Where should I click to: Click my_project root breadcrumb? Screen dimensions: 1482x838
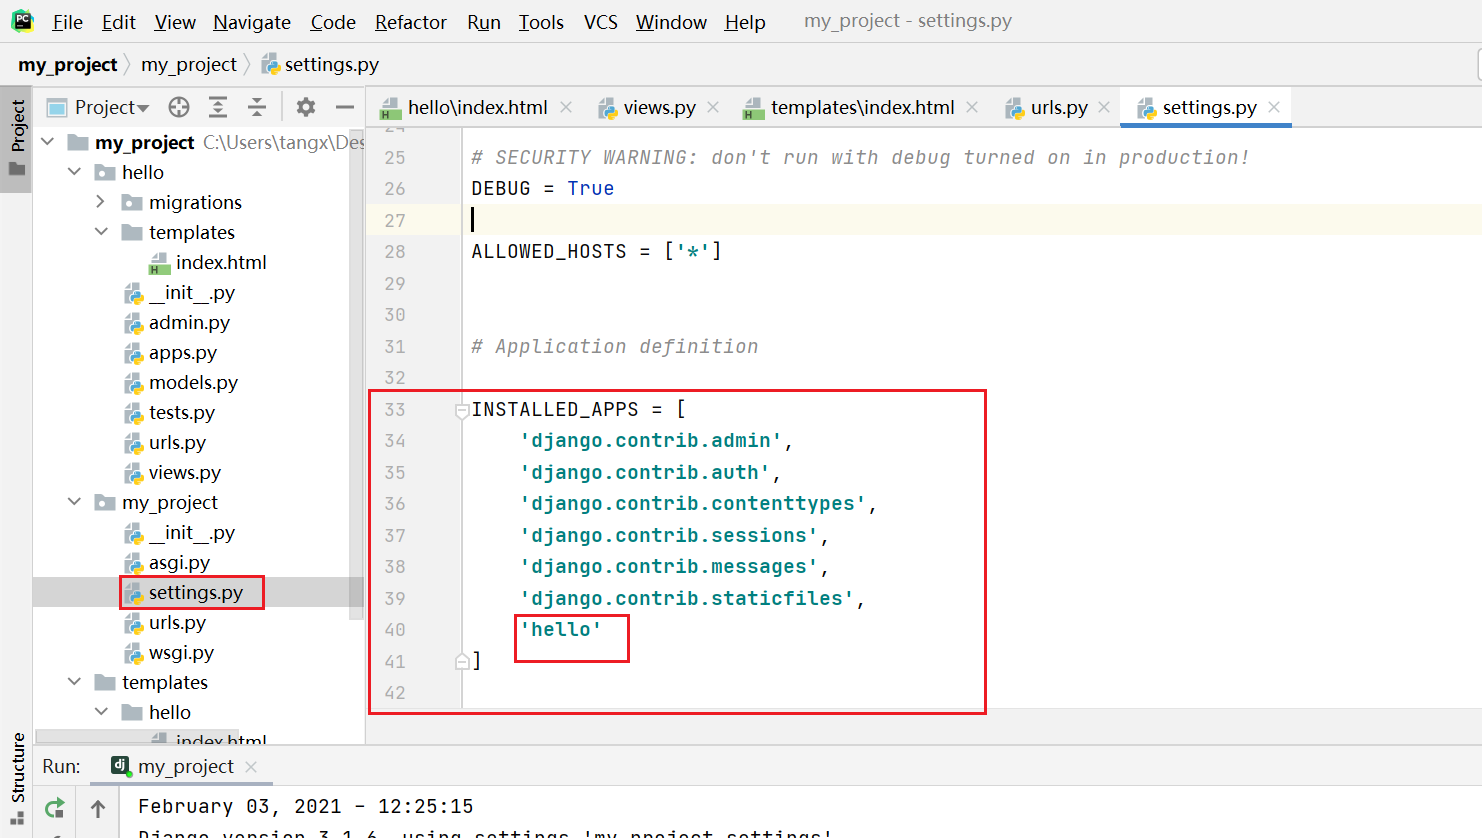coord(68,64)
